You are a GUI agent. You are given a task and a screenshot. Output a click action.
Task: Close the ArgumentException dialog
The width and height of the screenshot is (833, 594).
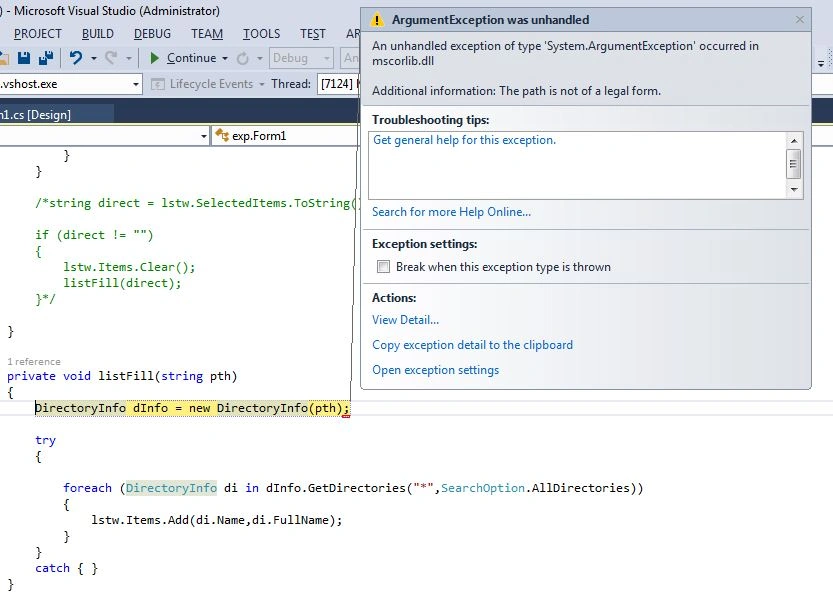(x=800, y=20)
